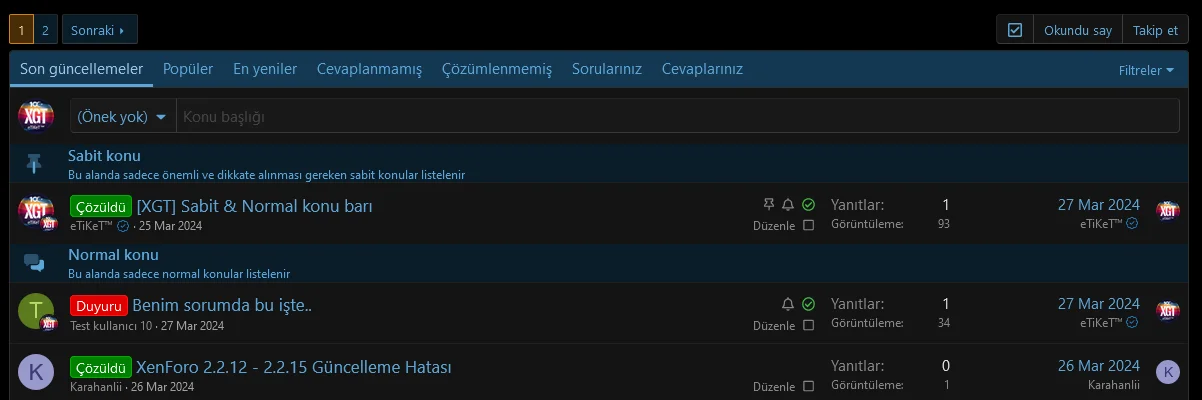Click the red Duyuru prefix label
1202x400 pixels.
tap(98, 305)
